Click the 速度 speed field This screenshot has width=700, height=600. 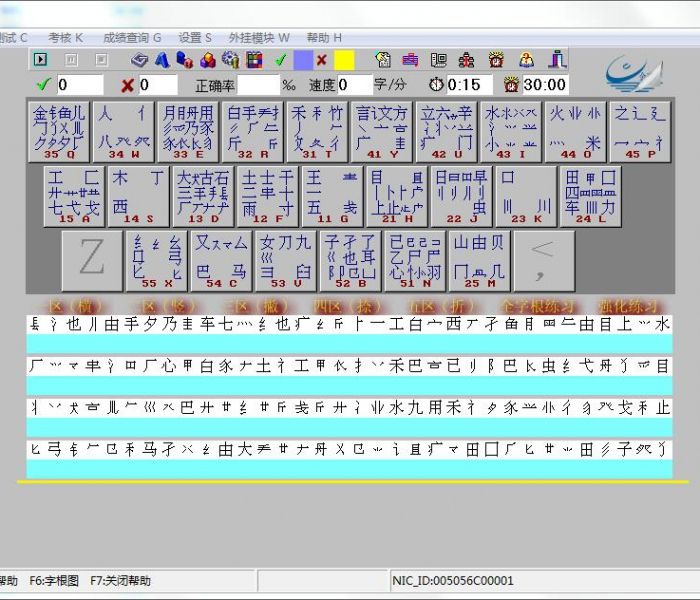point(354,85)
